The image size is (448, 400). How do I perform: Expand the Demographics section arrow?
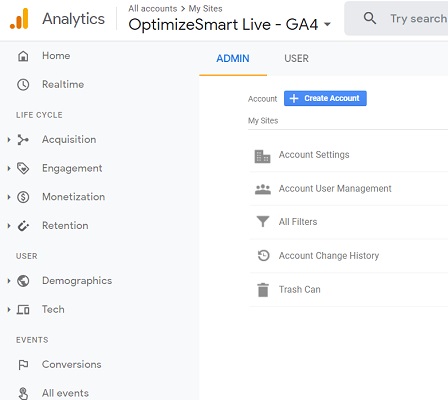coord(9,281)
